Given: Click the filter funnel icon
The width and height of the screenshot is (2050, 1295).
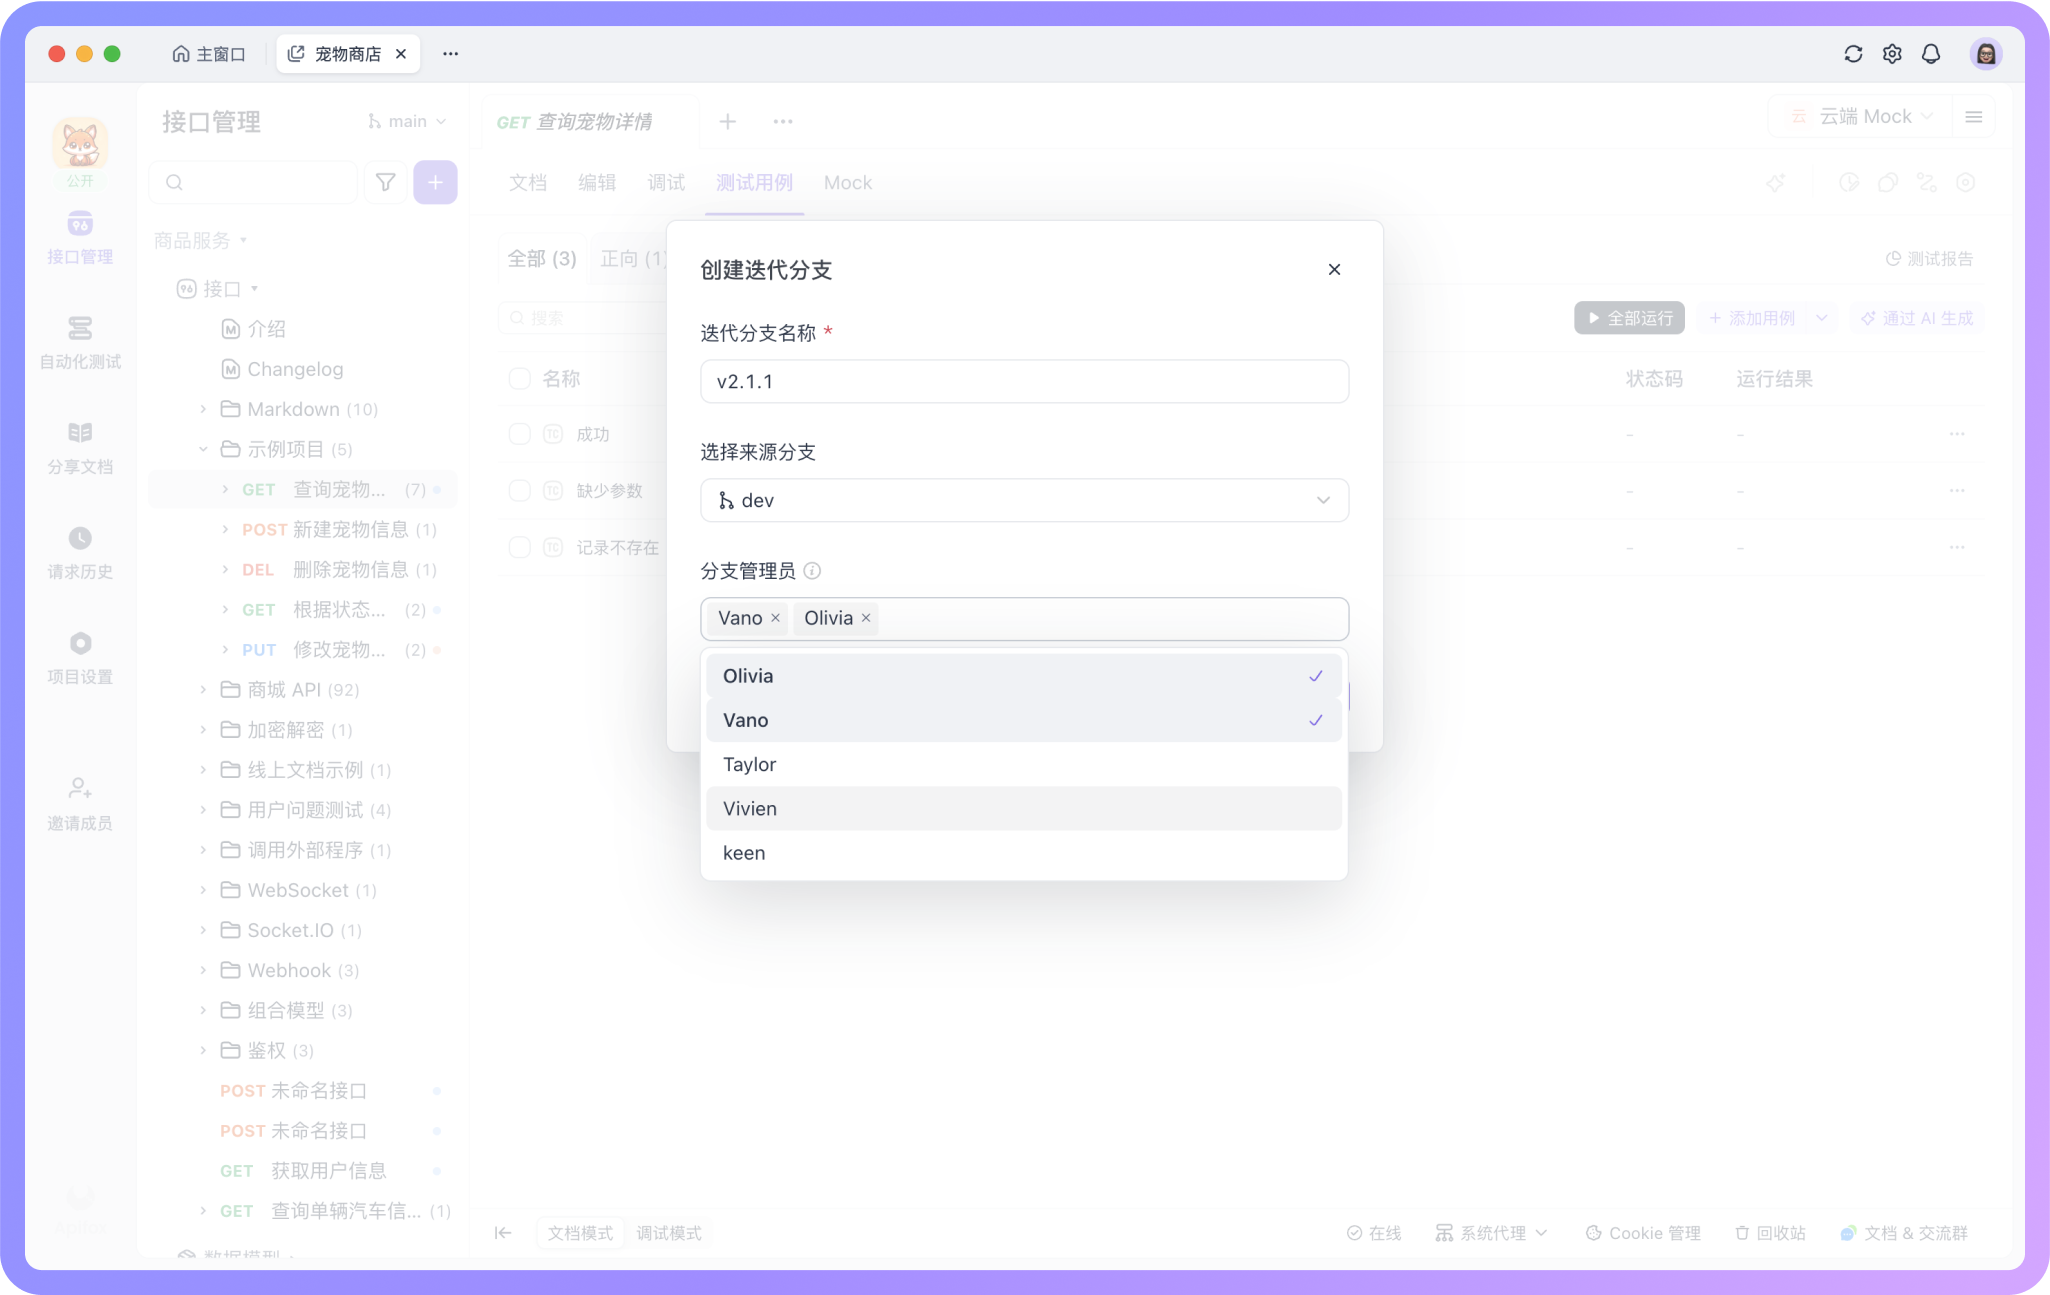Looking at the screenshot, I should click(x=385, y=182).
